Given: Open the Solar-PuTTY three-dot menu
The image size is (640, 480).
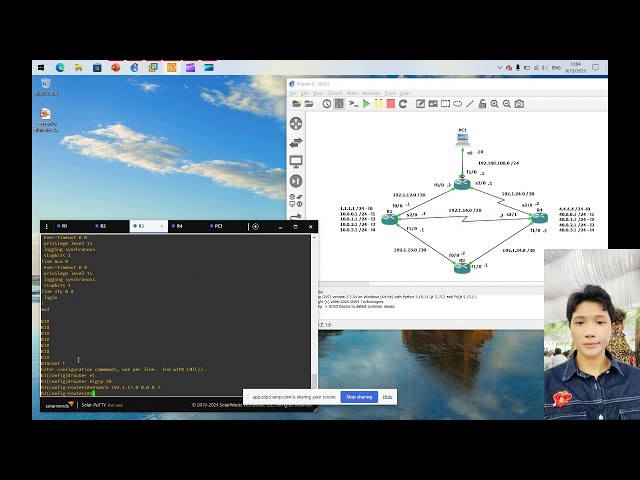Looking at the screenshot, I should pyautogui.click(x=47, y=226).
